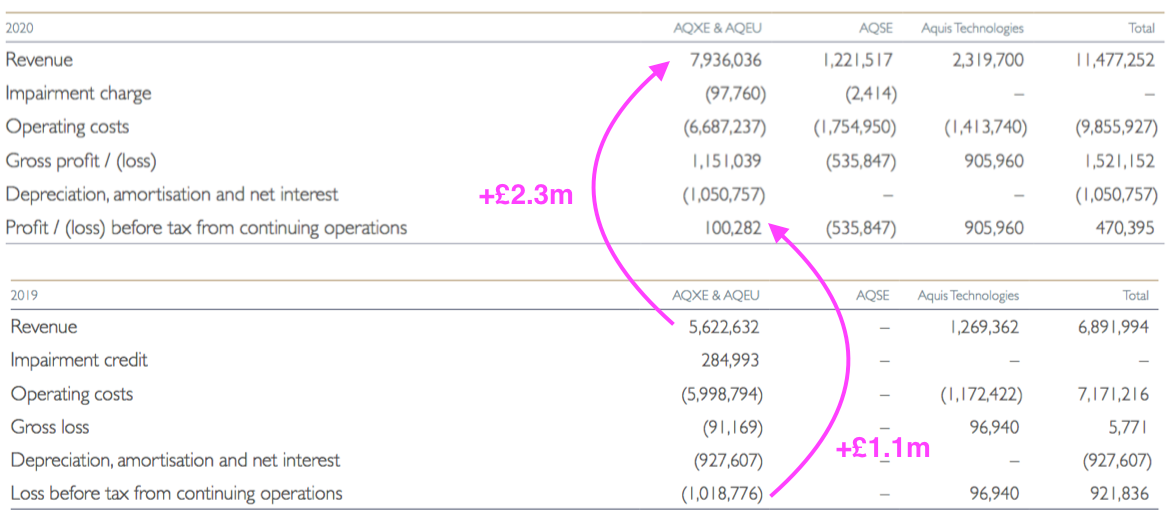
Task: Click the Aquis Technologies header in 2019 table
Action: point(968,295)
